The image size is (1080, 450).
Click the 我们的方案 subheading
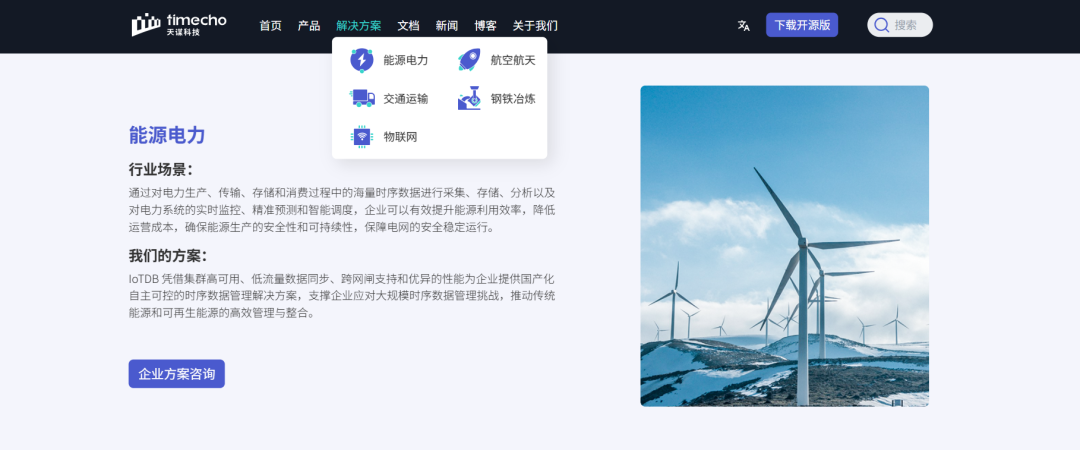click(x=168, y=256)
